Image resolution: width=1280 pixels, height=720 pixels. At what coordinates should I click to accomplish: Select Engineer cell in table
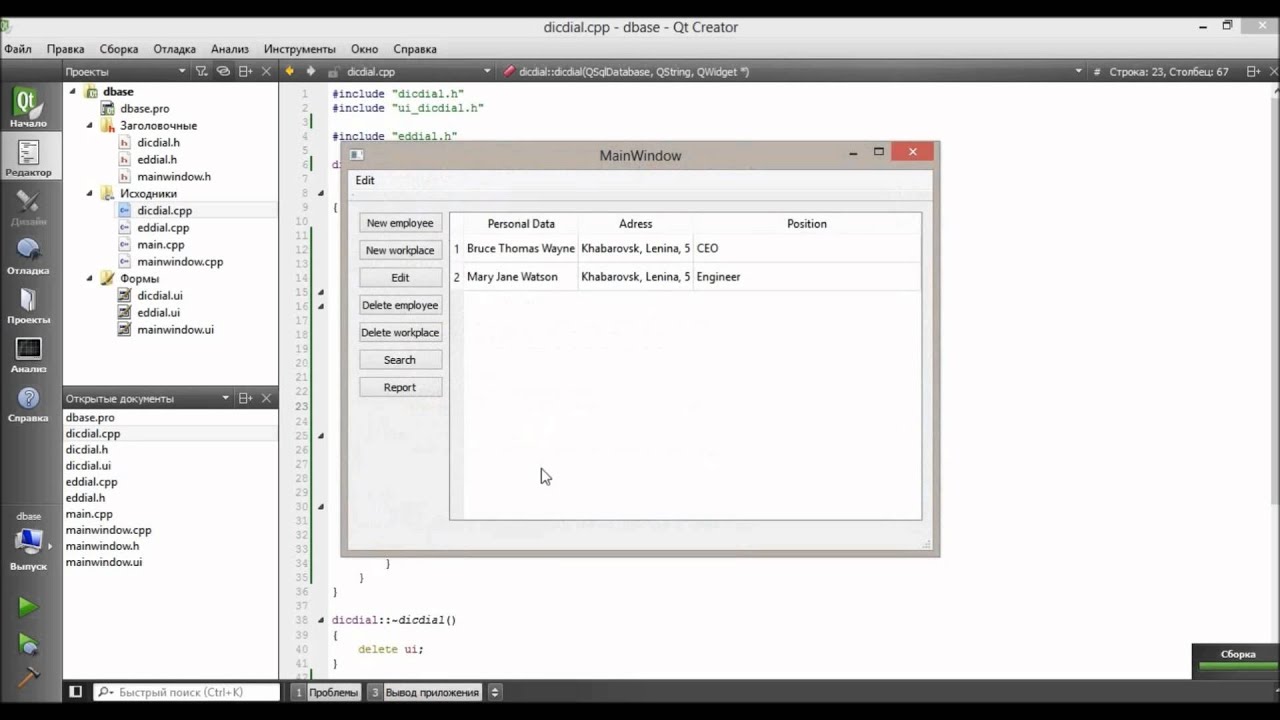point(807,277)
